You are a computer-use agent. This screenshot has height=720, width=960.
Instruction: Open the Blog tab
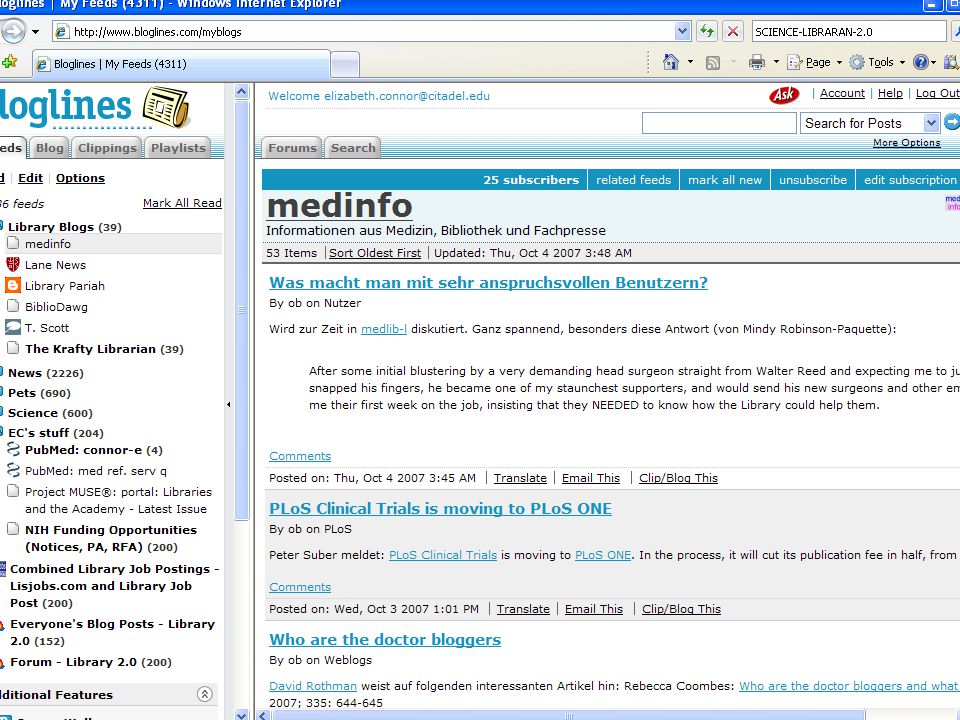tap(49, 148)
